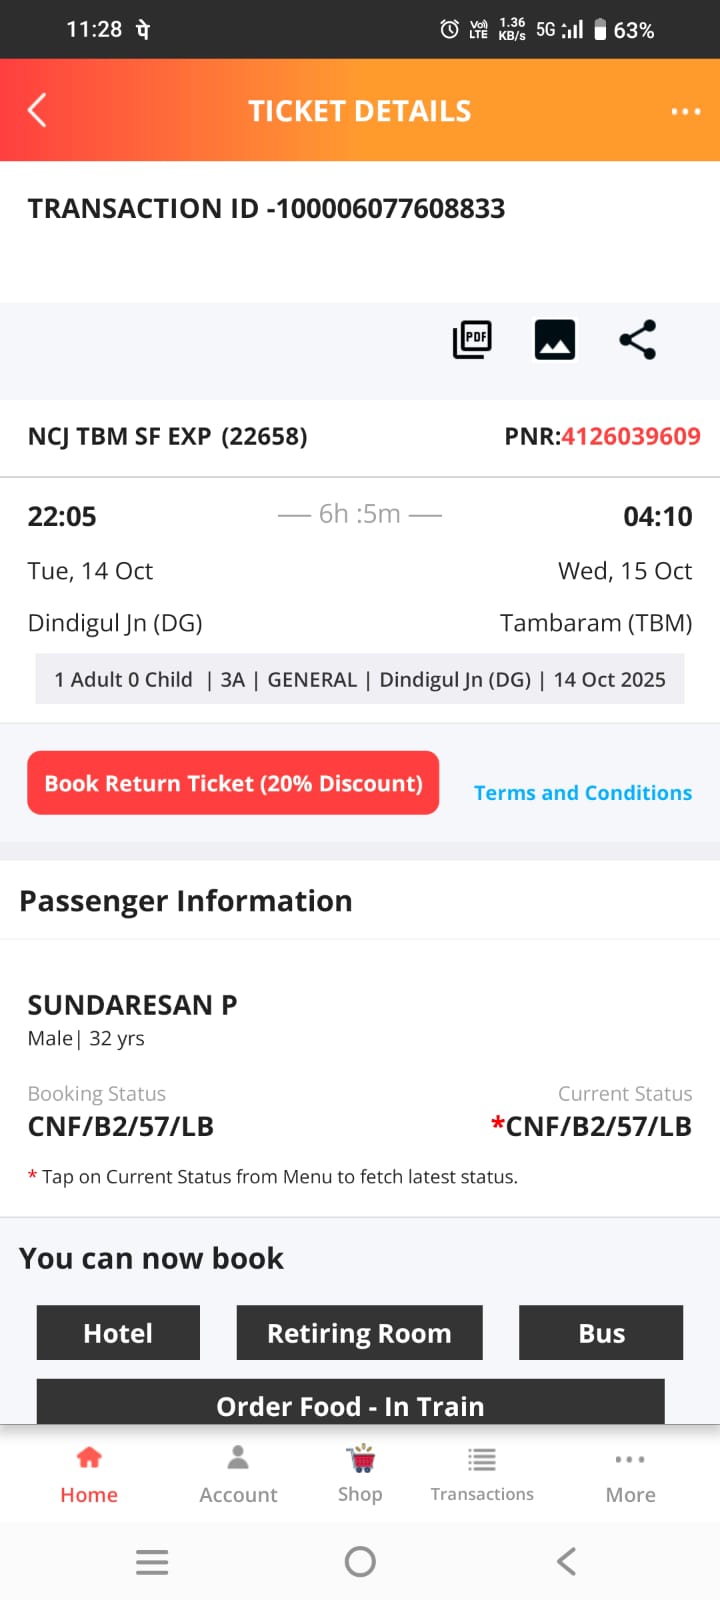
Task: Book a Hotel
Action: [x=118, y=1333]
